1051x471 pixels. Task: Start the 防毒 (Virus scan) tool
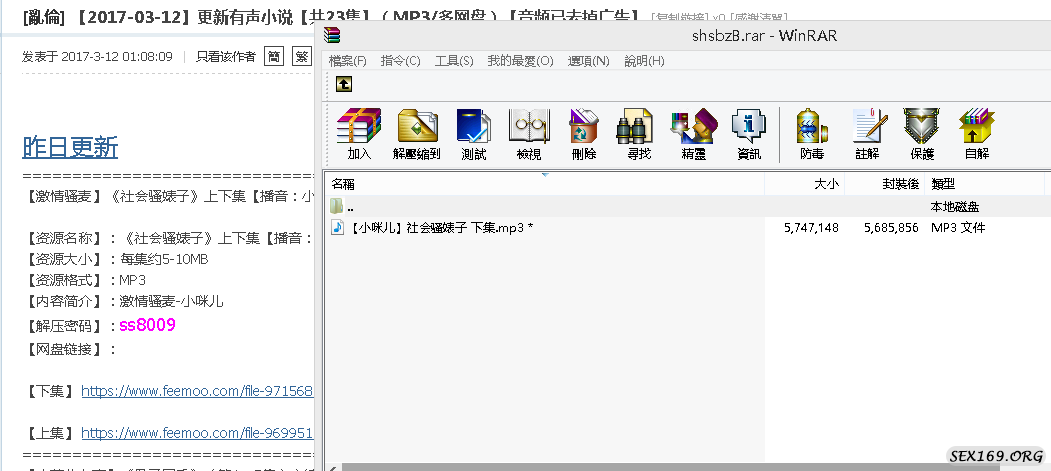[812, 134]
